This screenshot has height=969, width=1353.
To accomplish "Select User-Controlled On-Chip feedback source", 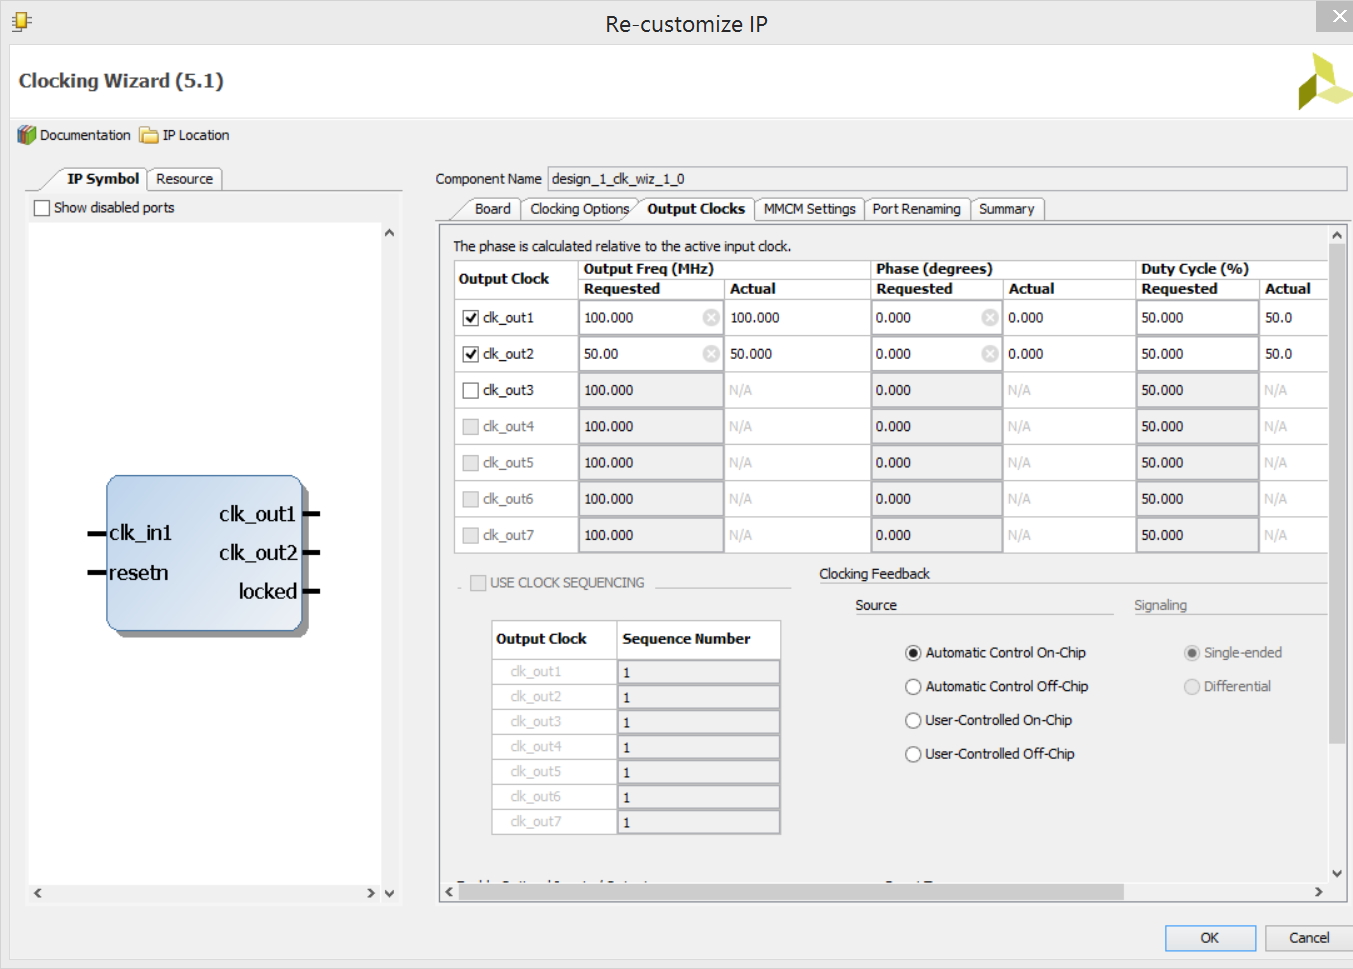I will (913, 721).
